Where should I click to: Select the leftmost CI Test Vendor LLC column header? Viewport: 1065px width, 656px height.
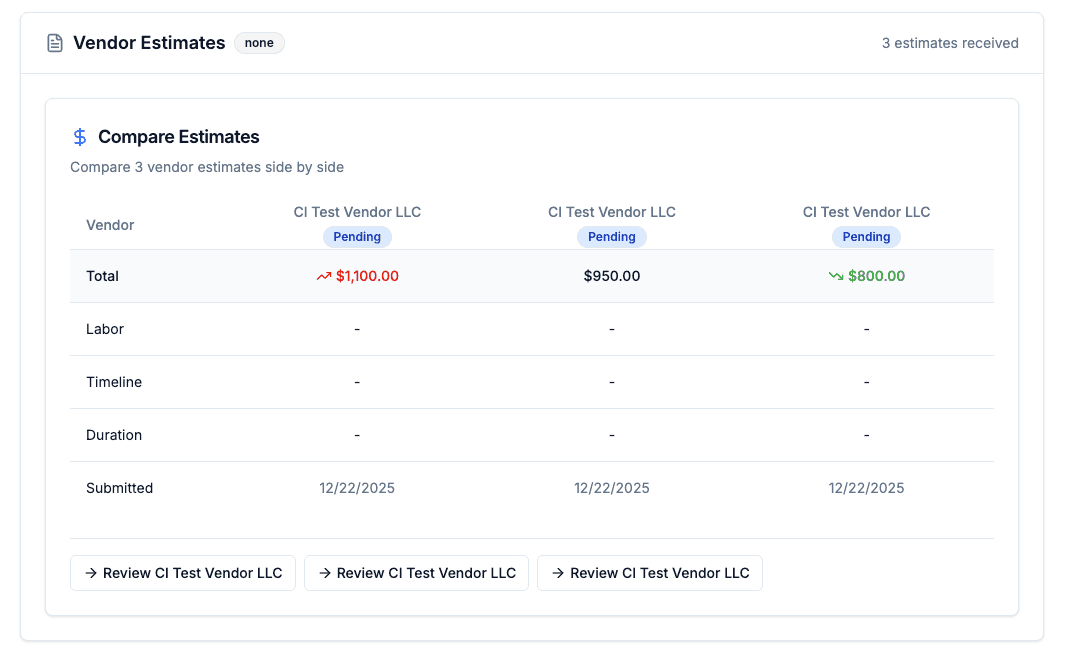coord(357,212)
